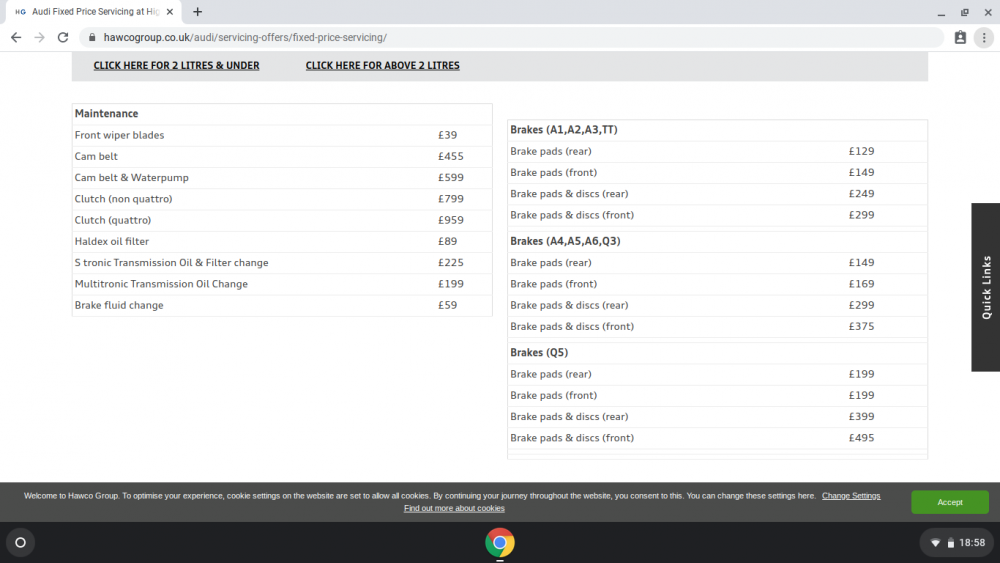
Task: Click the £199 Multitronic price
Action: pyautogui.click(x=451, y=284)
